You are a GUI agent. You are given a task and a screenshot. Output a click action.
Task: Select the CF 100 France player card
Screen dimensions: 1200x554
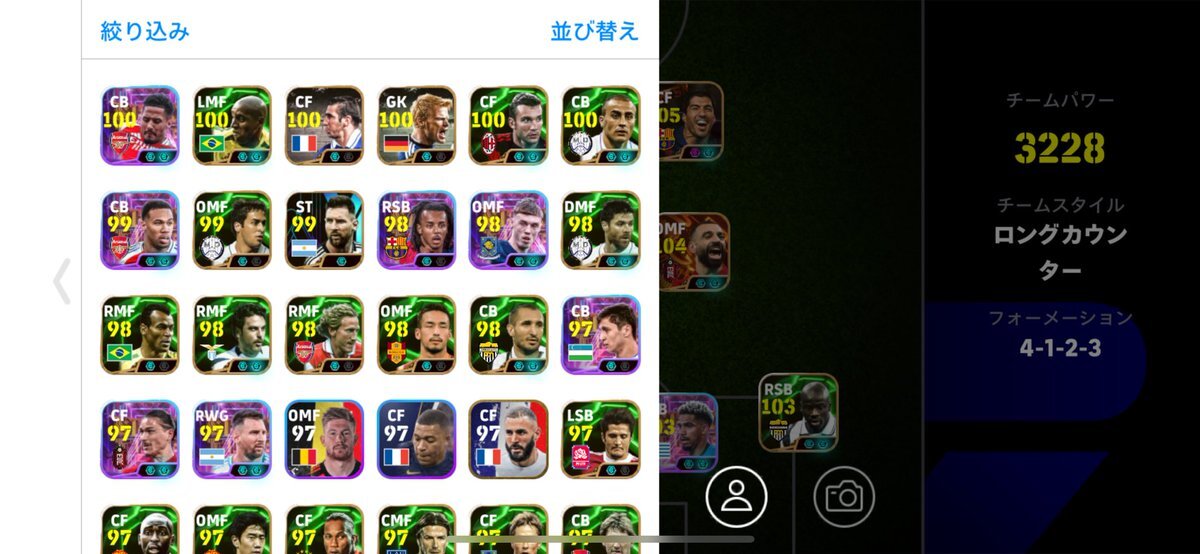click(324, 125)
